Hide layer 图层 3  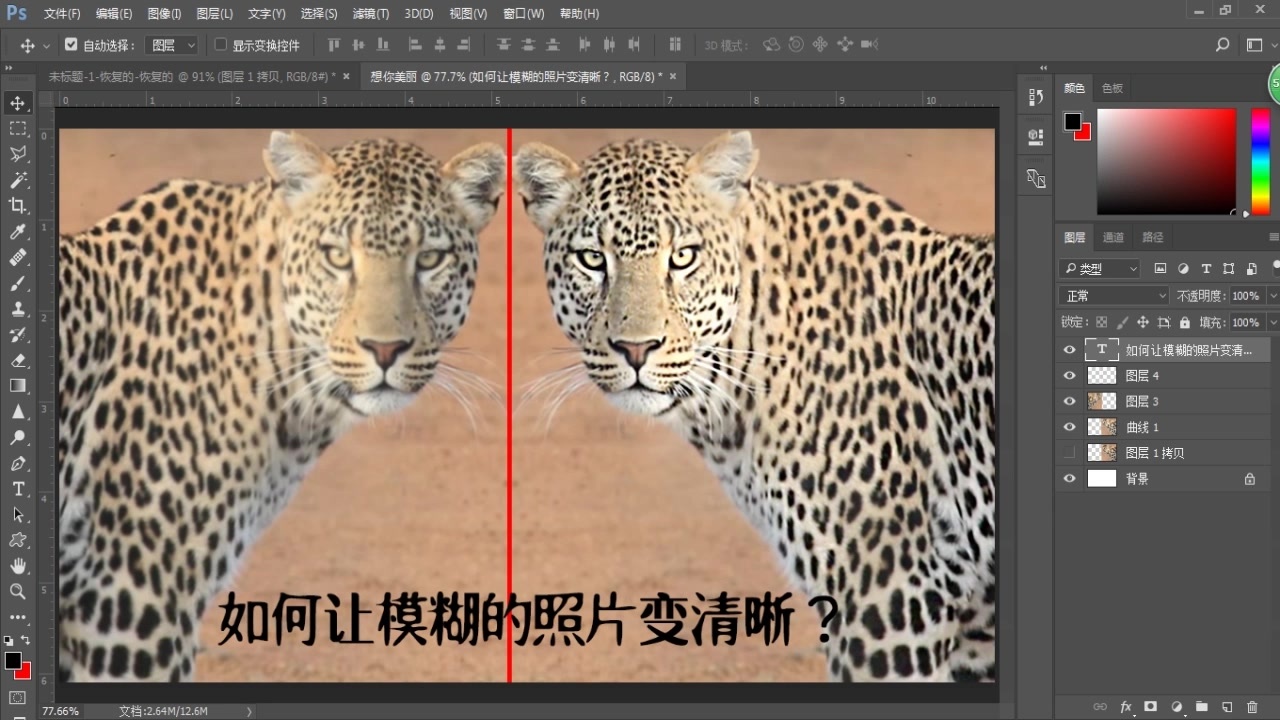1070,401
